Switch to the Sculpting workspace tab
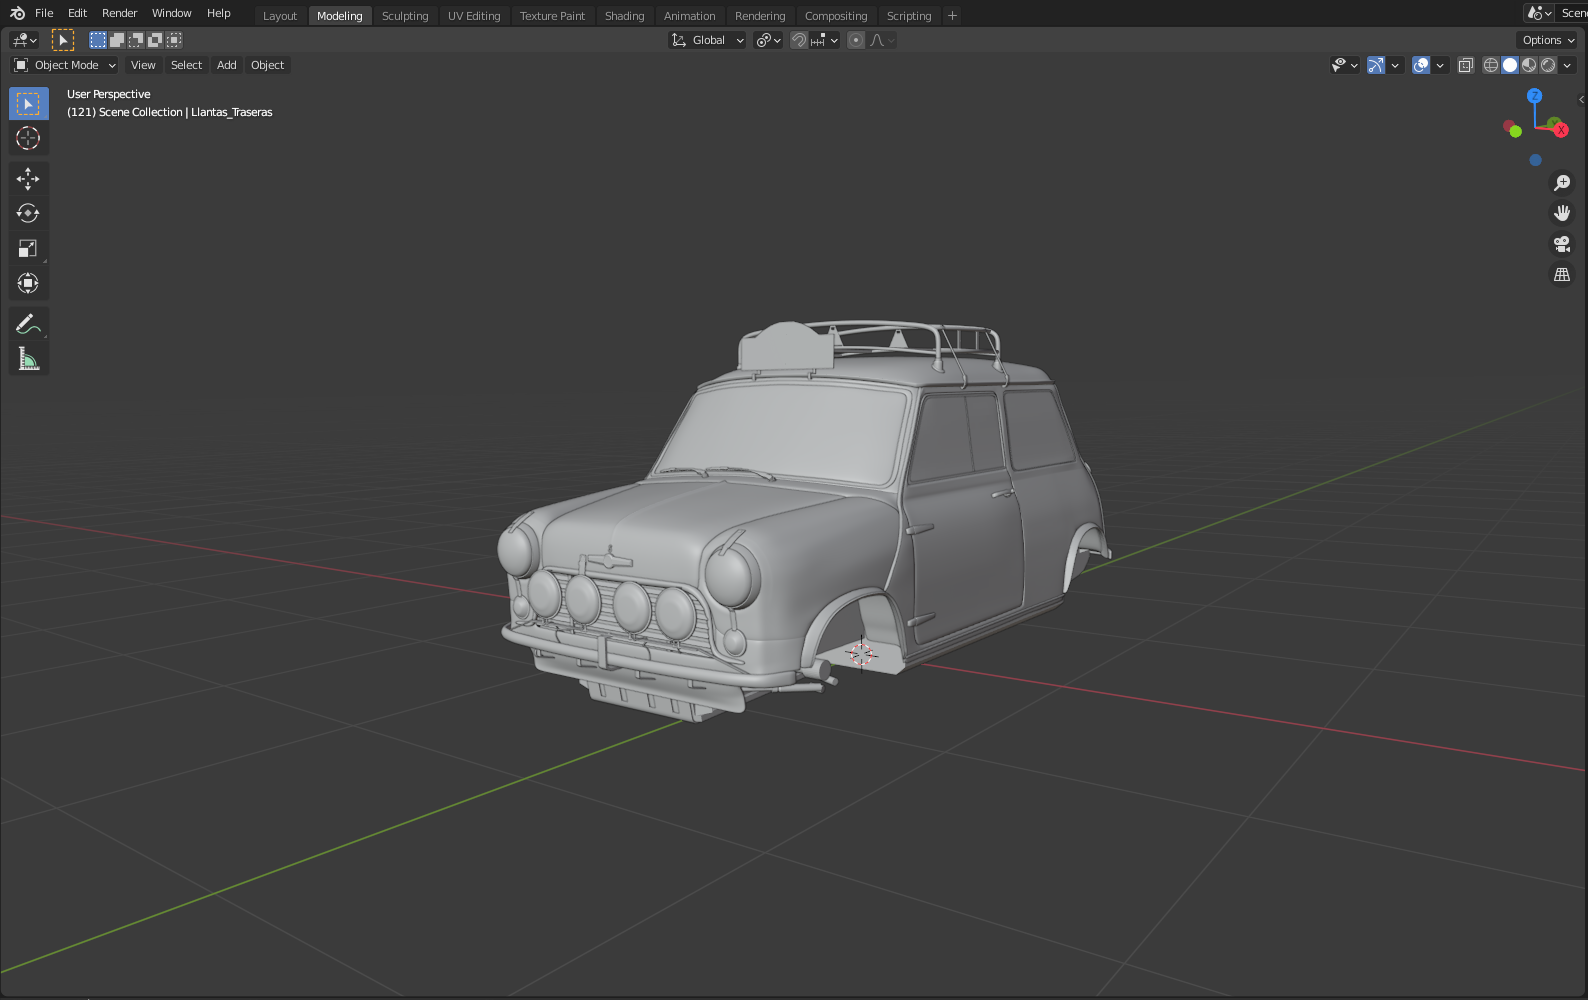The image size is (1588, 1000). click(x=405, y=16)
